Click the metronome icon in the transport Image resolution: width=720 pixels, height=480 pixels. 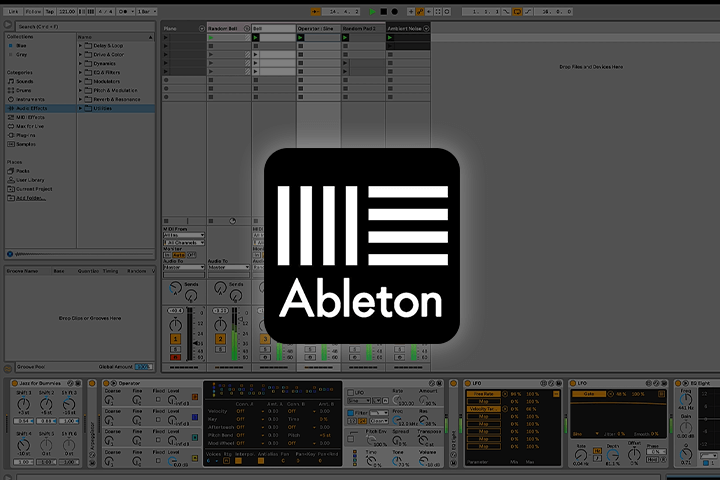coord(123,11)
